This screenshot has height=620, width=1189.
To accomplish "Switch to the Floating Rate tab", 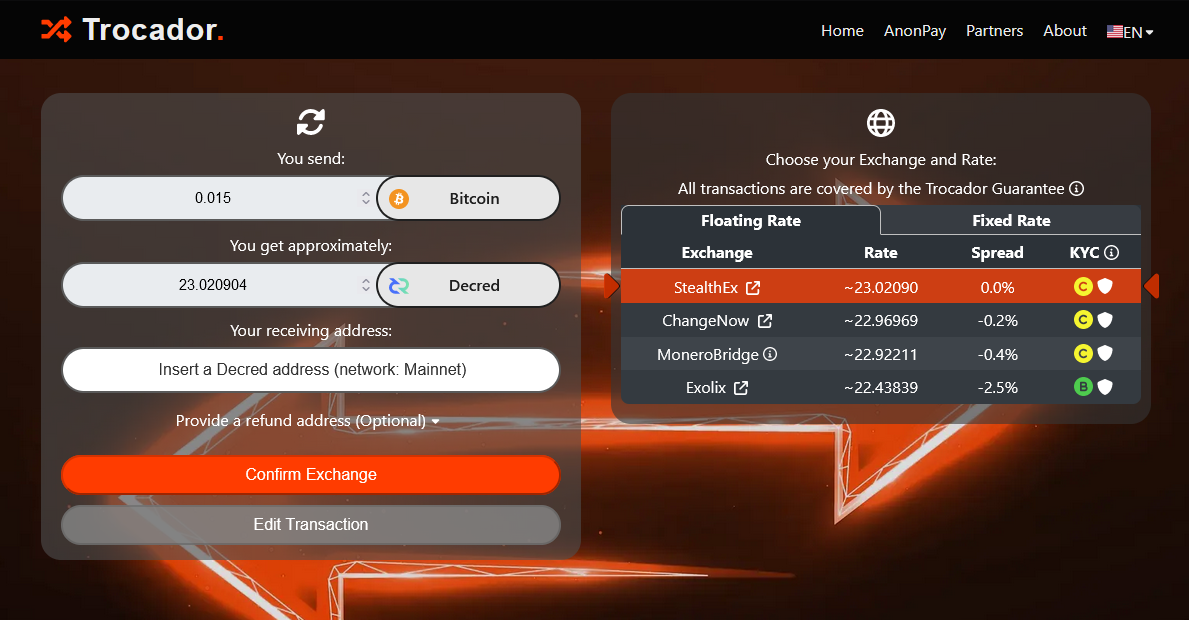I will pos(751,221).
